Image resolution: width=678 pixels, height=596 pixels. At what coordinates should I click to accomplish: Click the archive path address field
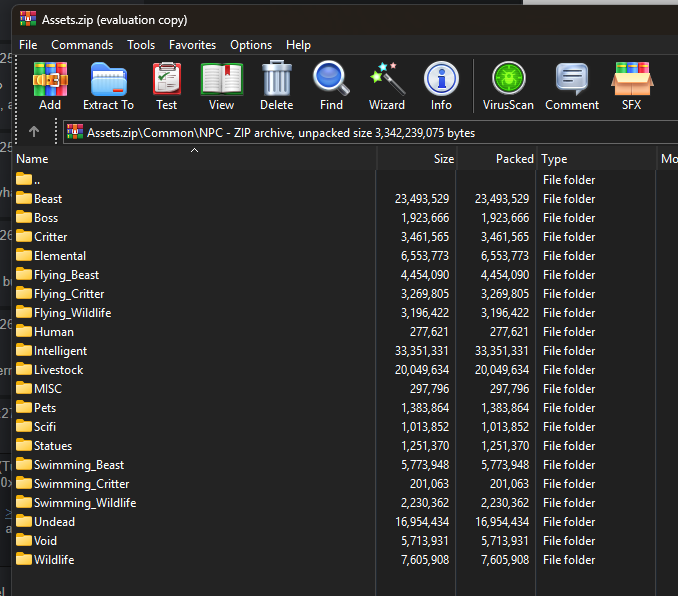371,132
